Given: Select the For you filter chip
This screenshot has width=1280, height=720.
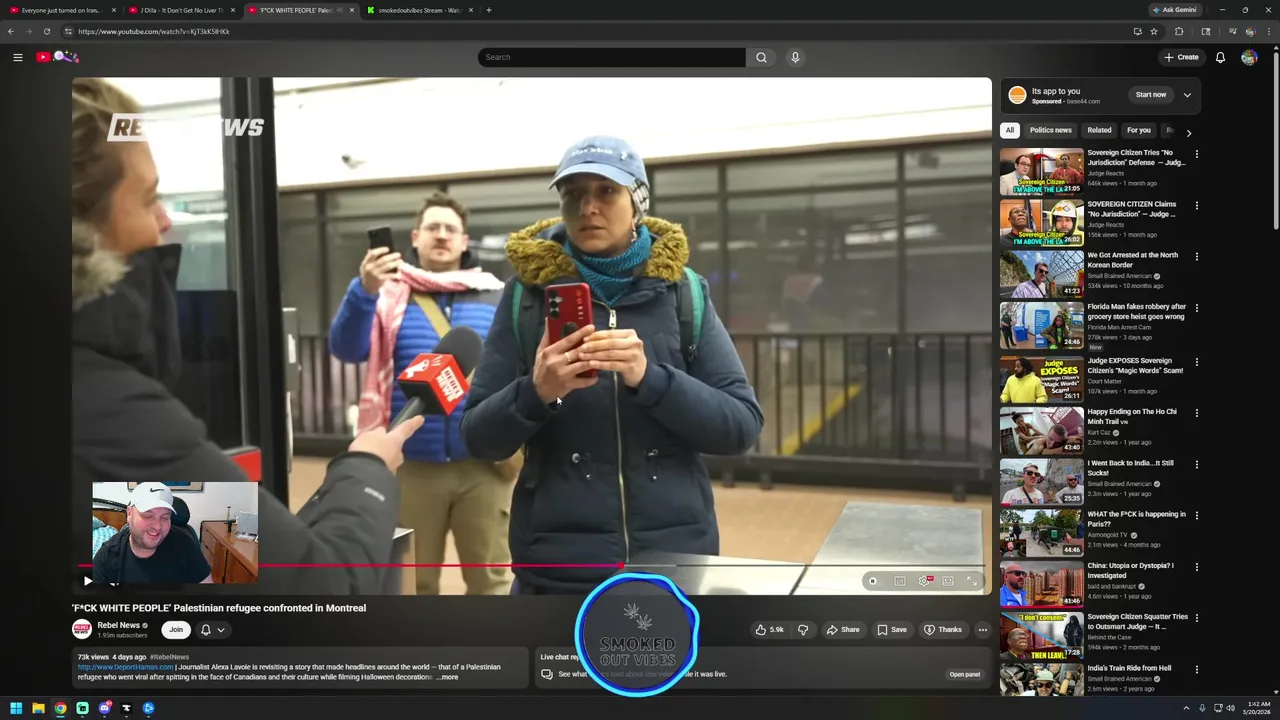Looking at the screenshot, I should [1138, 130].
